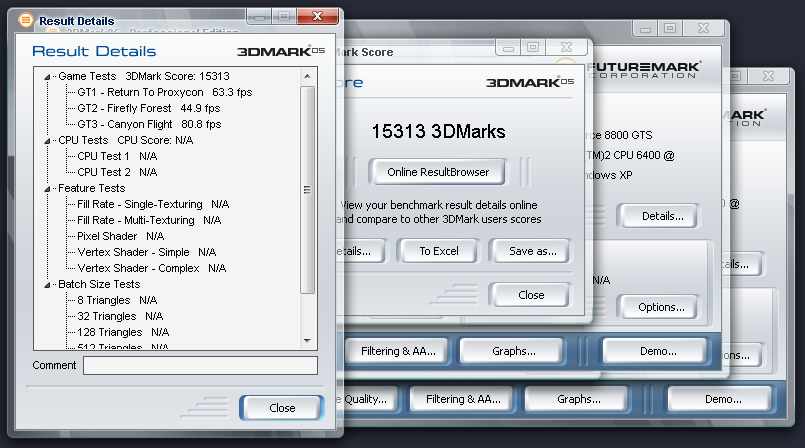
Task: Click the tree list scrollbar thumb
Action: pyautogui.click(x=307, y=190)
